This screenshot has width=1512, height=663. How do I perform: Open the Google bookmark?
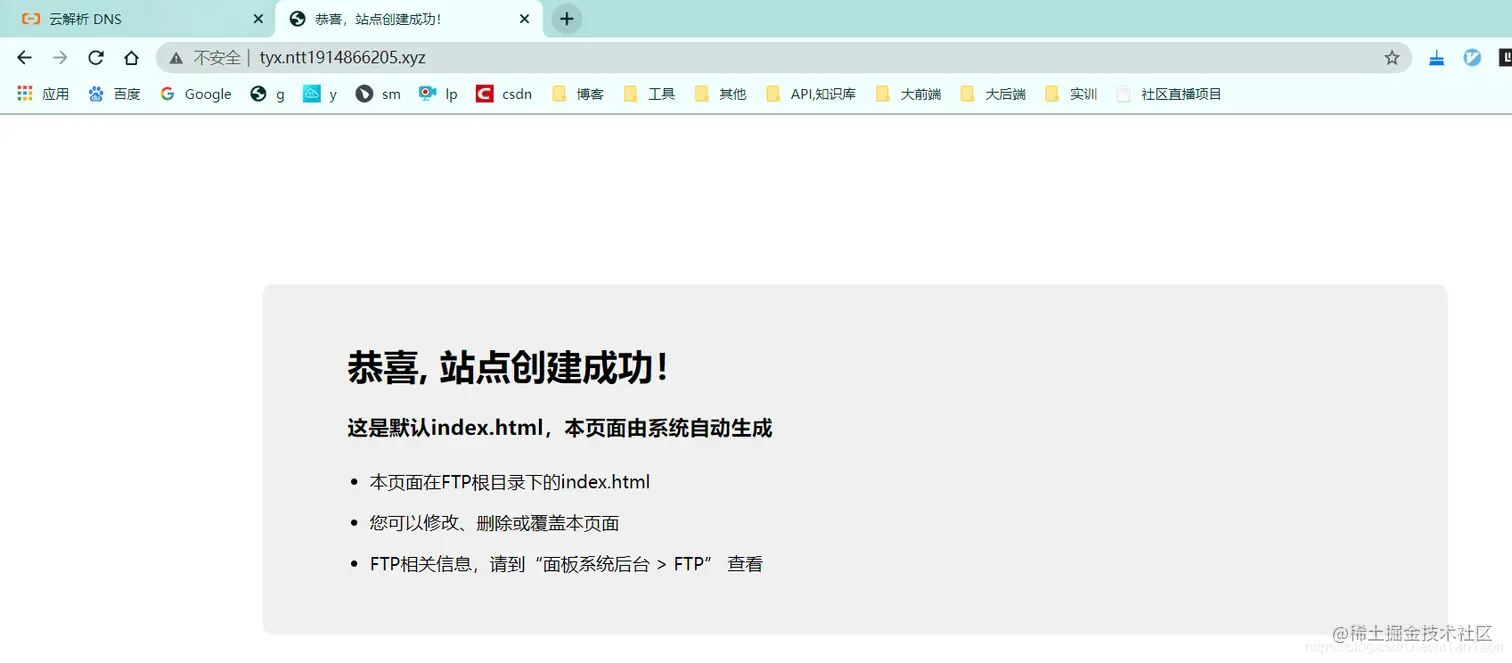(x=196, y=94)
